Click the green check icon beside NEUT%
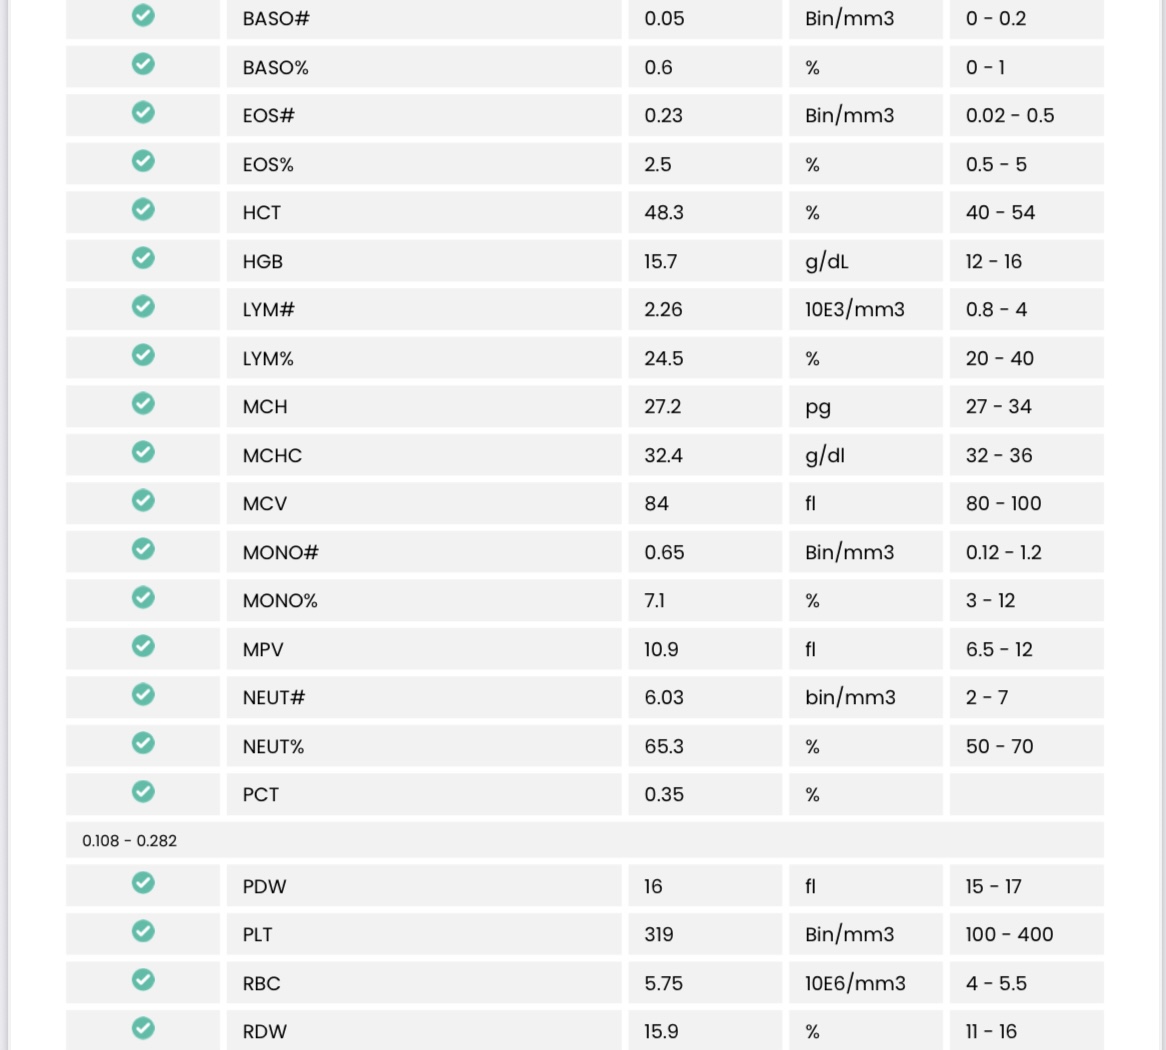1166x1050 pixels. (x=143, y=743)
